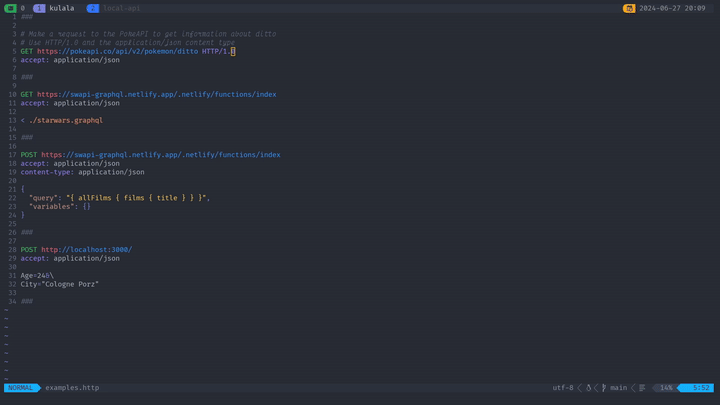Click the git branch icon before main

pyautogui.click(x=604, y=388)
